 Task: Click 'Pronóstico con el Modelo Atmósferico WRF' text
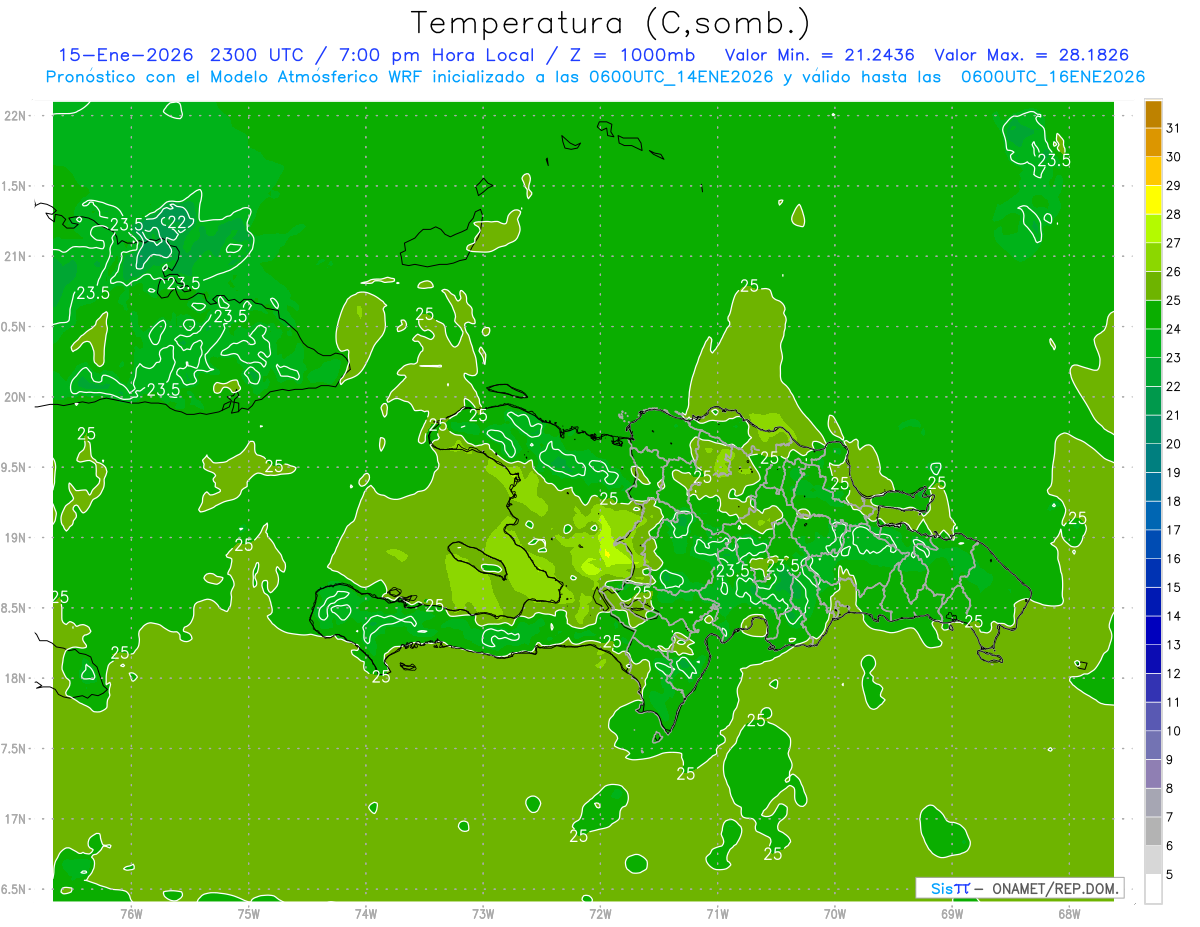(235, 77)
